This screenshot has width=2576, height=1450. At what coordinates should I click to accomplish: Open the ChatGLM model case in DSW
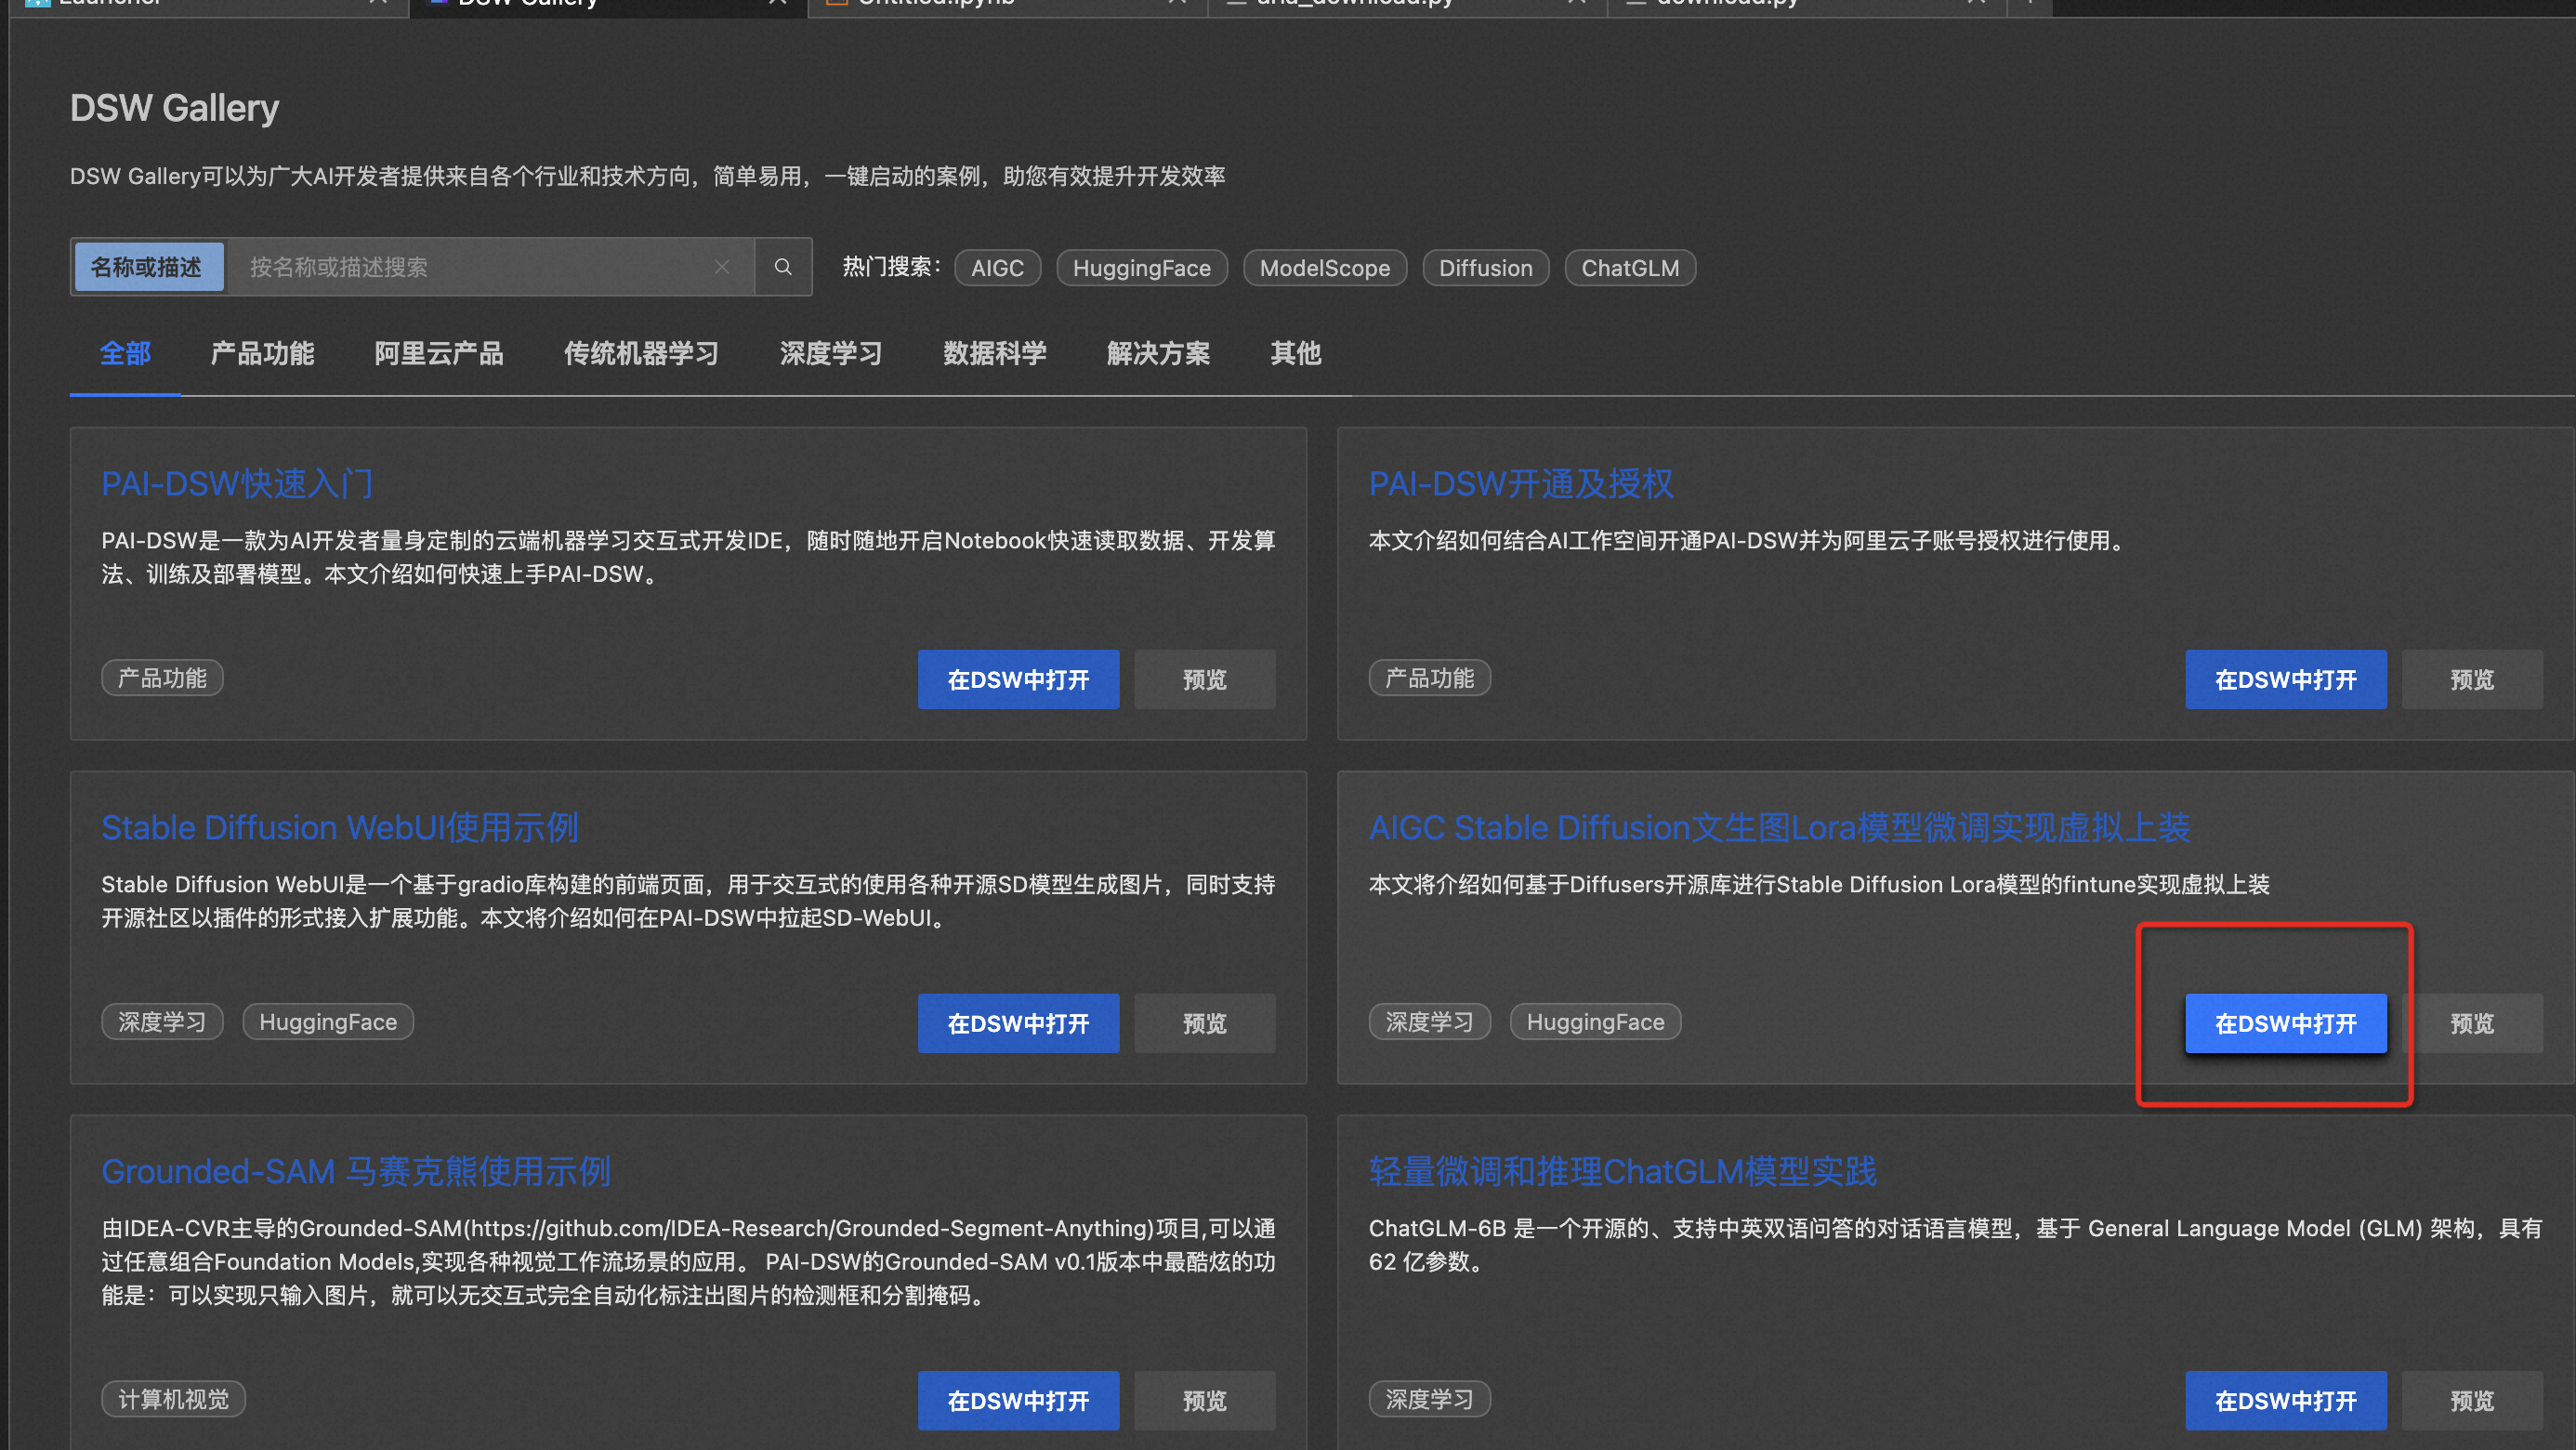click(2285, 1401)
